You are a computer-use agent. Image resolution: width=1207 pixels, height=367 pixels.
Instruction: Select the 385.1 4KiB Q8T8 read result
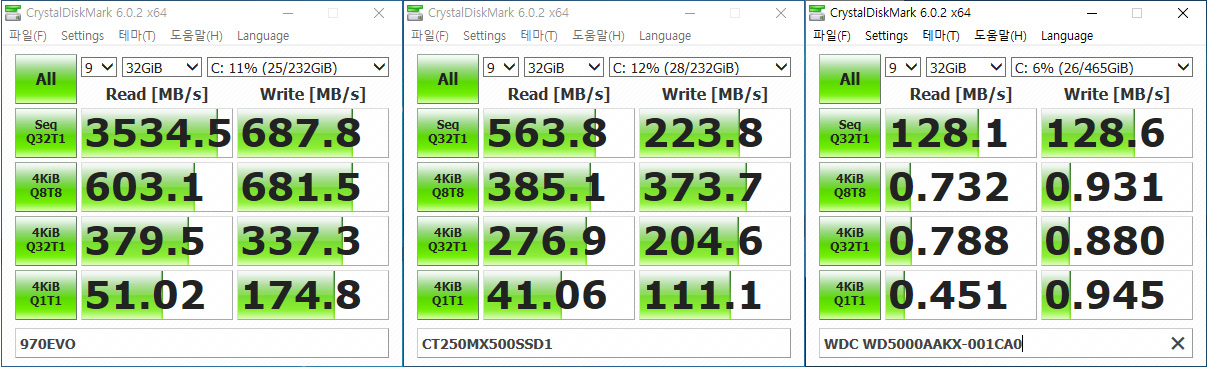tap(558, 186)
